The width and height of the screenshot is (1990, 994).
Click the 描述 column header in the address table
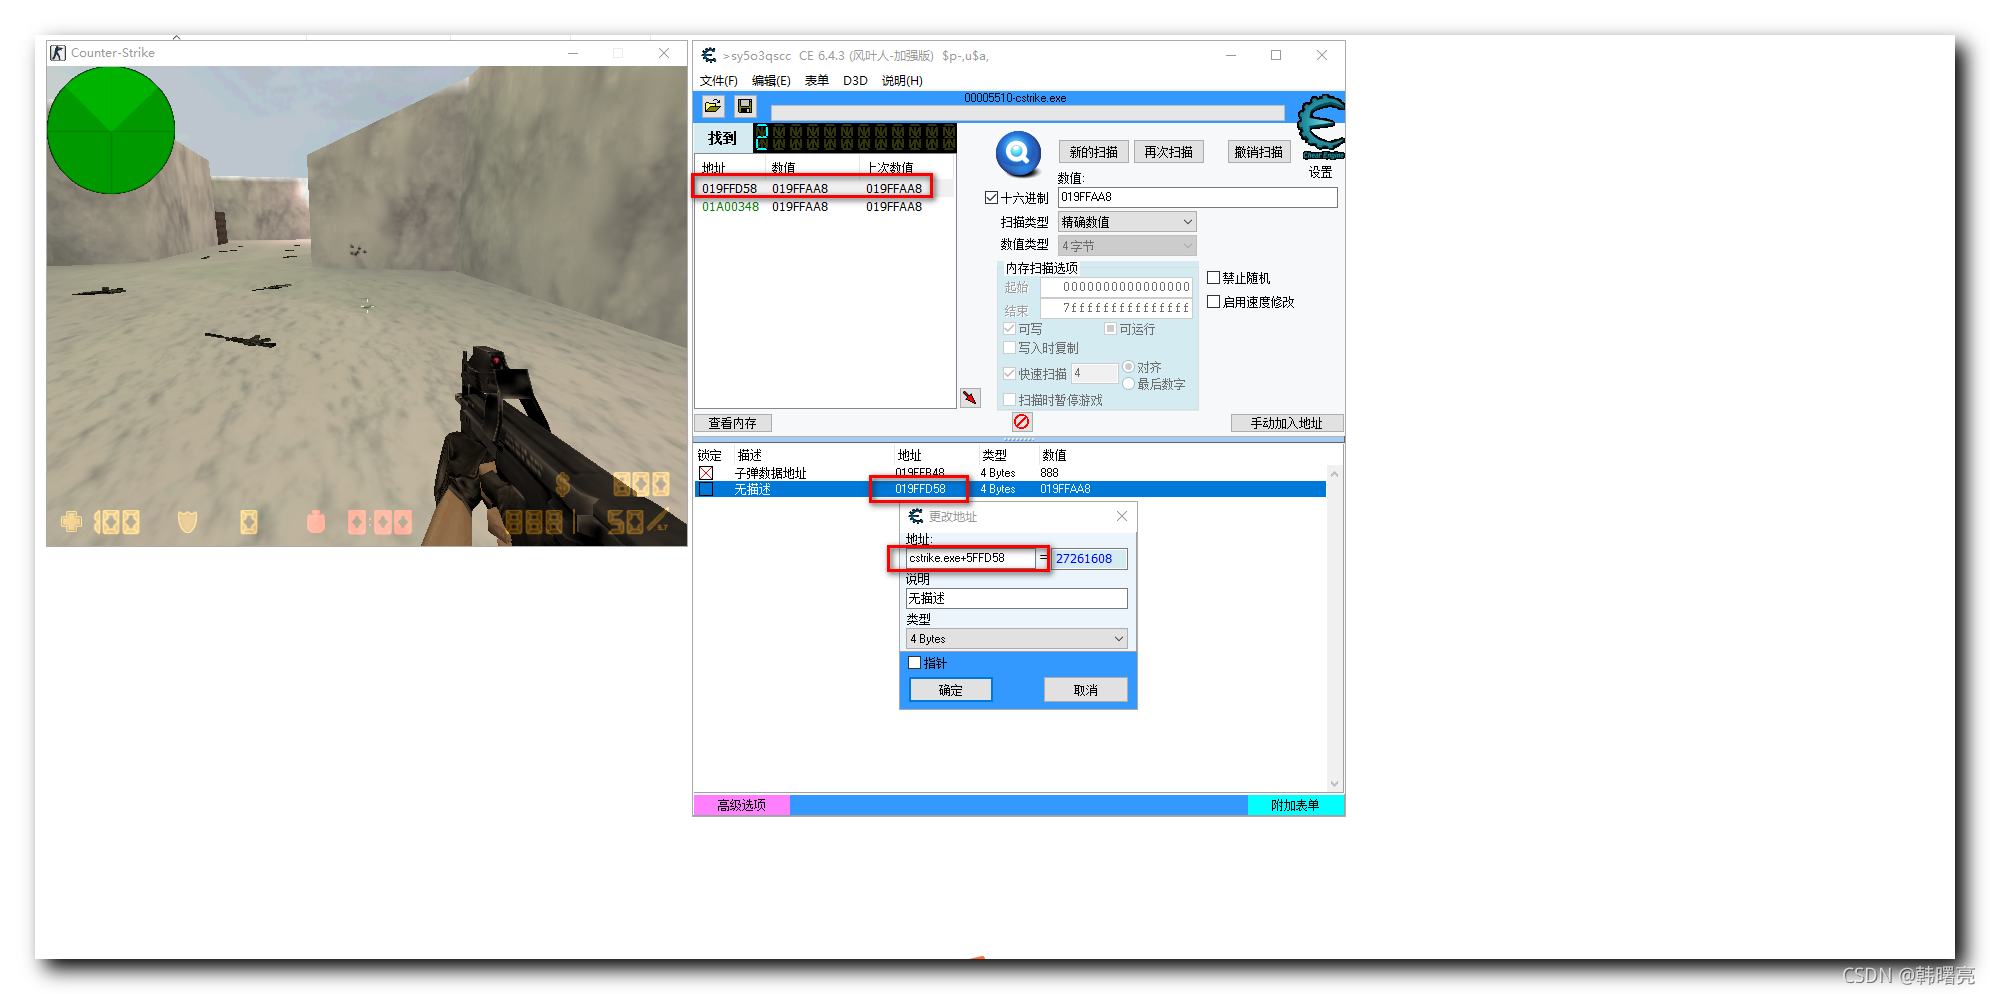[x=750, y=455]
